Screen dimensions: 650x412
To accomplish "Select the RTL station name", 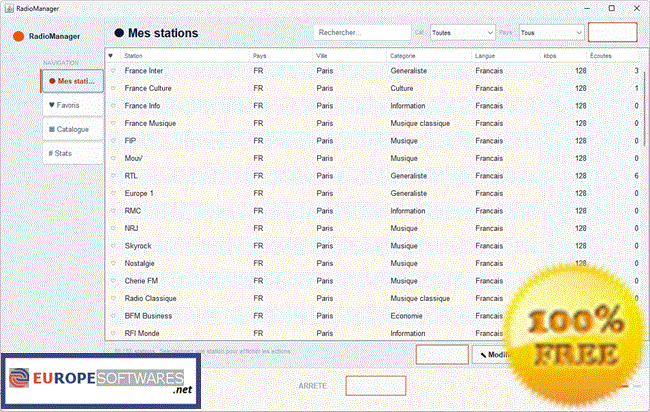I will click(x=131, y=176).
